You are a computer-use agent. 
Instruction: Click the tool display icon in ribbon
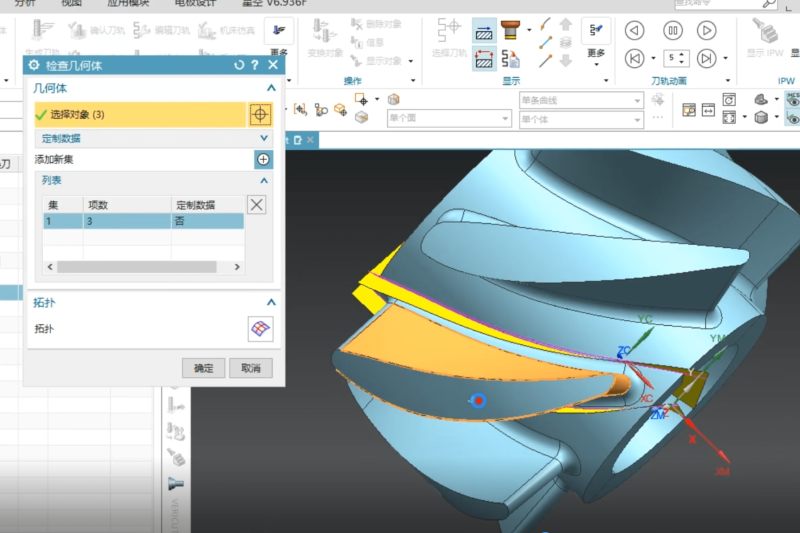coord(511,30)
